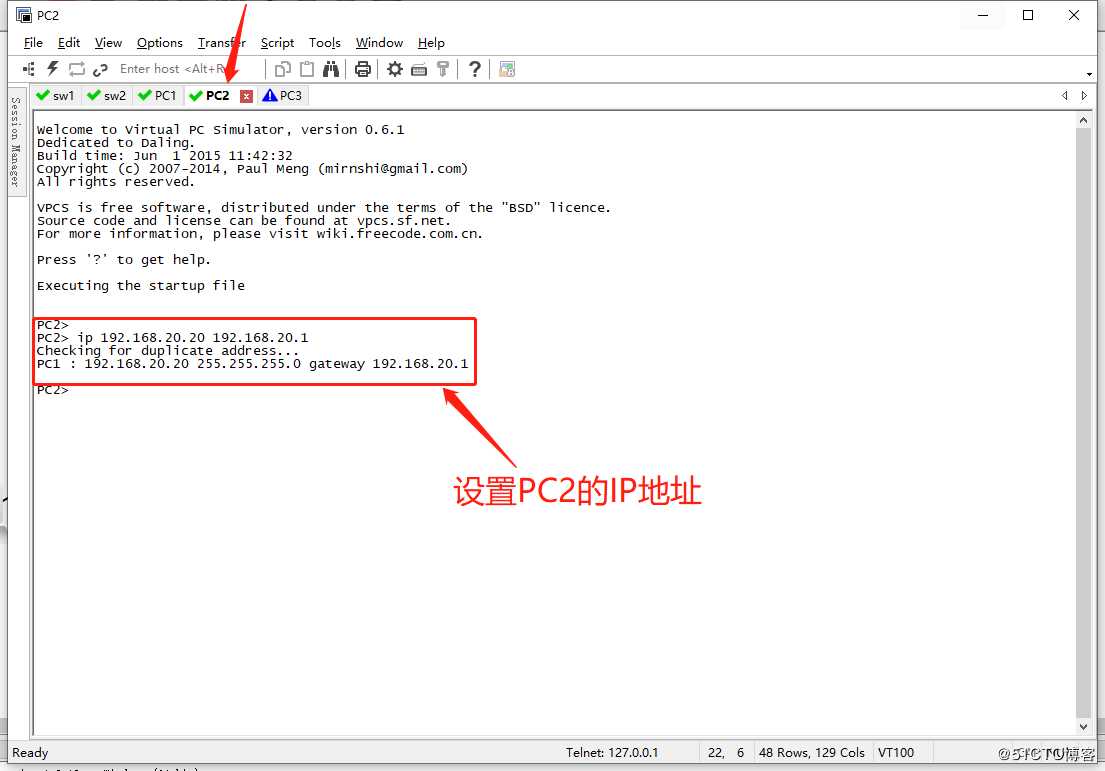Click the cursor position '22, 6' status
This screenshot has height=771, width=1105.
[726, 753]
